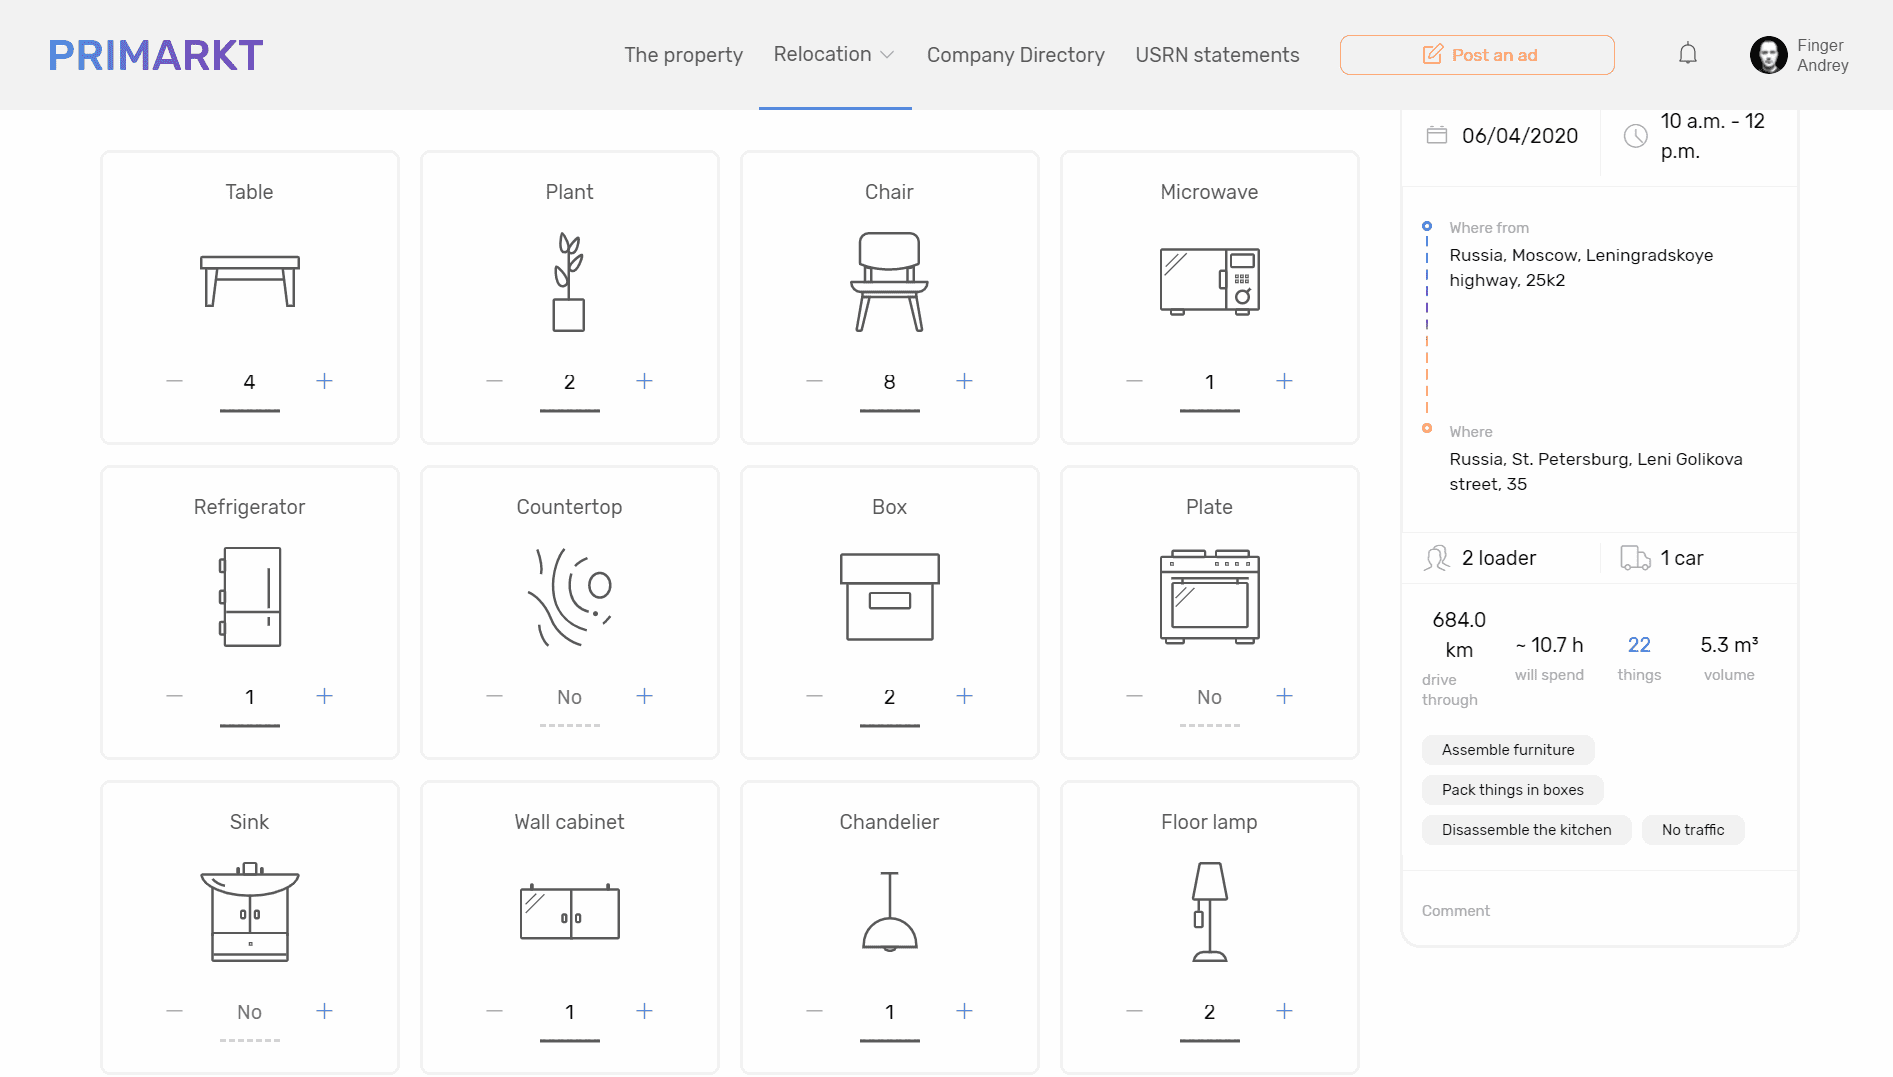The image size is (1893, 1077).
Task: Click the truck icon beside 1 car
Action: 1635,558
